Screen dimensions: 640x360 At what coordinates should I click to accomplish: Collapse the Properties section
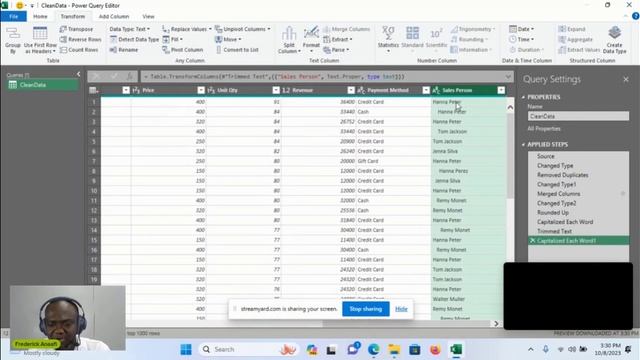524,97
